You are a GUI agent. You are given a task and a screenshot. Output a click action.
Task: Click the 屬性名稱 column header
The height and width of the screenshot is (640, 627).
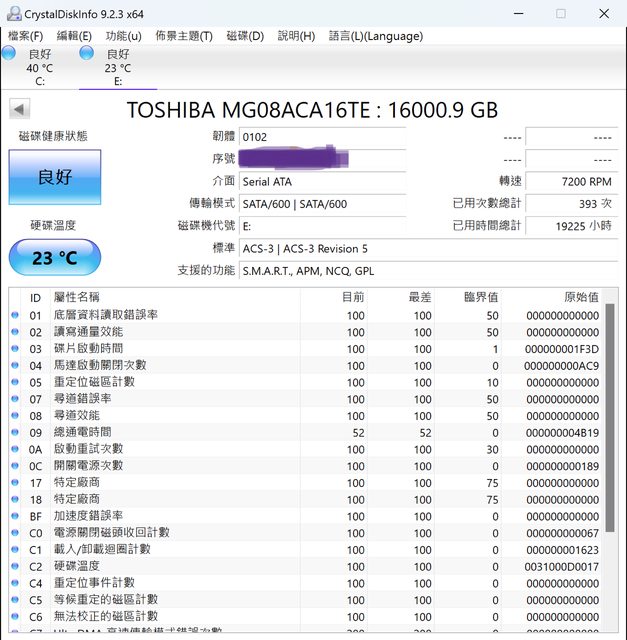(175, 298)
